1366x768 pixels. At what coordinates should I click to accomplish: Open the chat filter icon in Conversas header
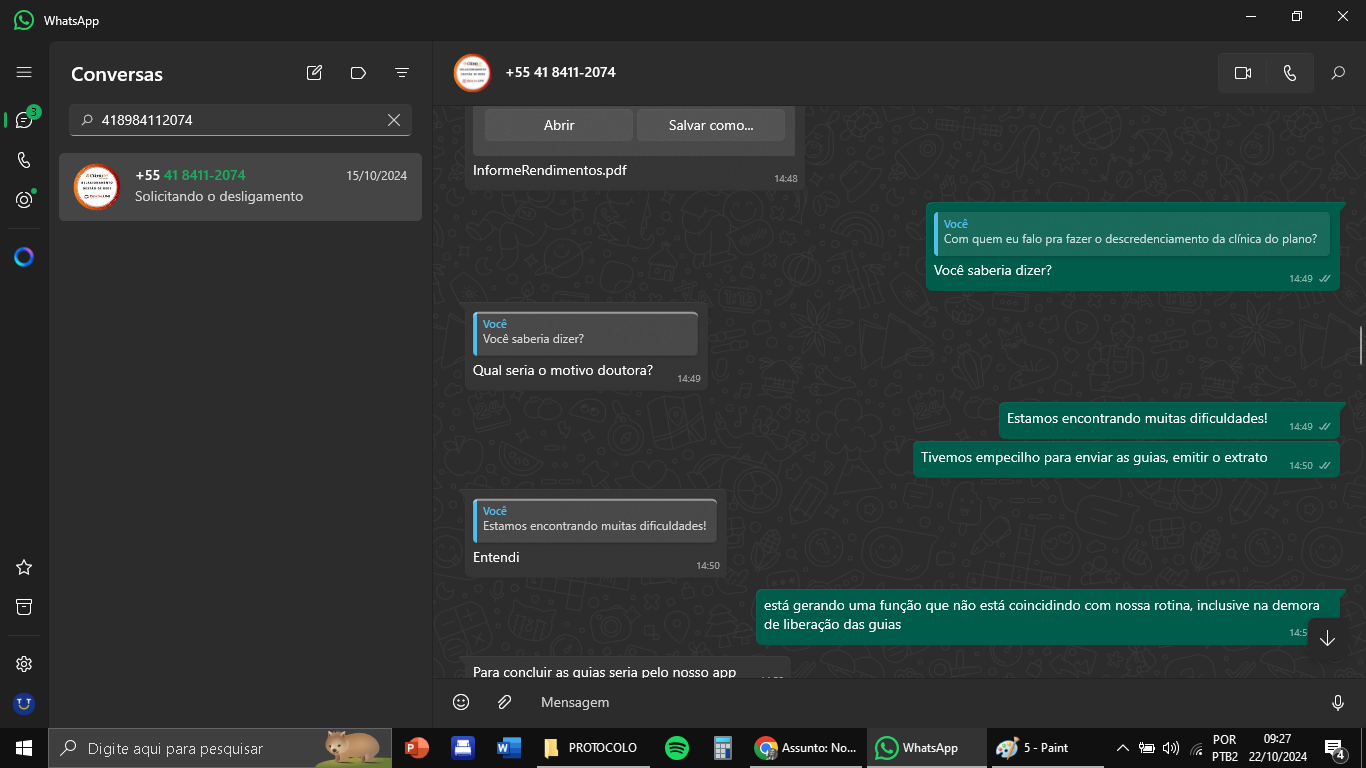(x=402, y=72)
